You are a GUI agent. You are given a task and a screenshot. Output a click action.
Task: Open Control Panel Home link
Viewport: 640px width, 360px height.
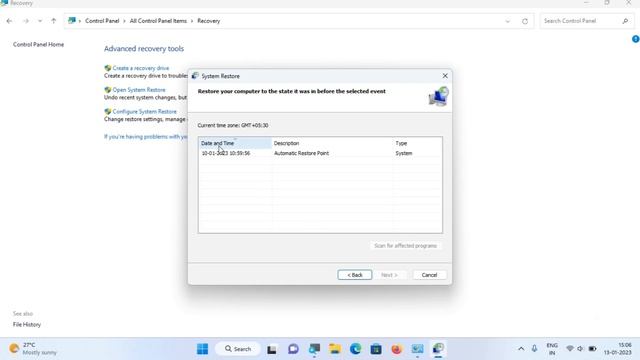(x=38, y=44)
